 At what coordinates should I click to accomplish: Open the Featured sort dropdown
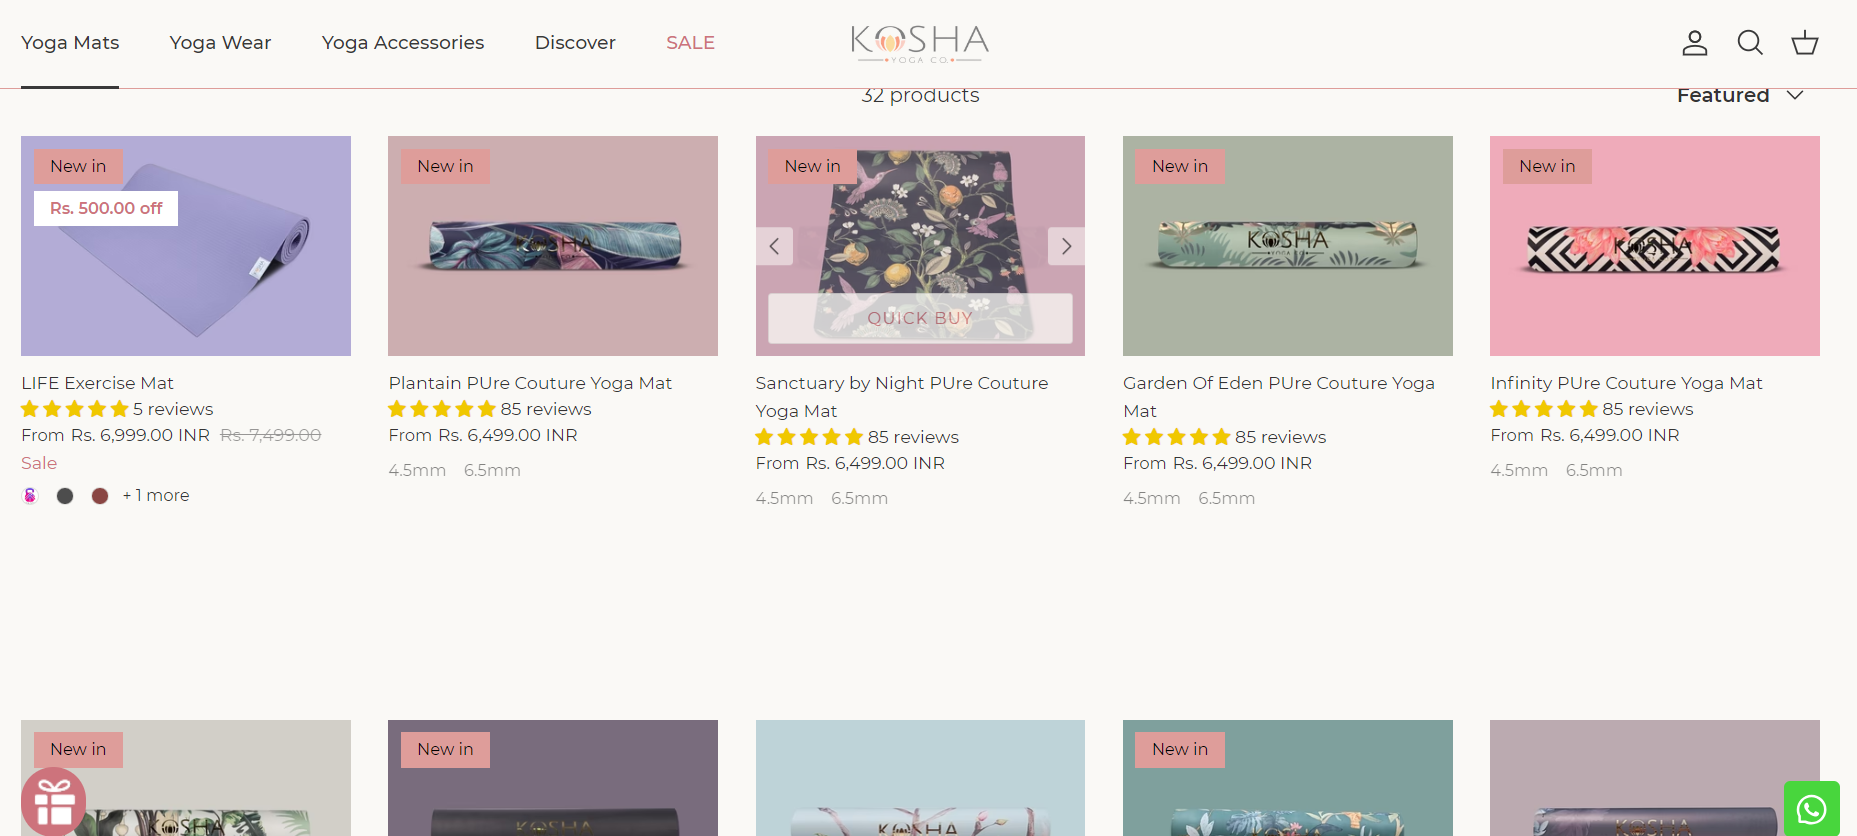pos(1740,95)
